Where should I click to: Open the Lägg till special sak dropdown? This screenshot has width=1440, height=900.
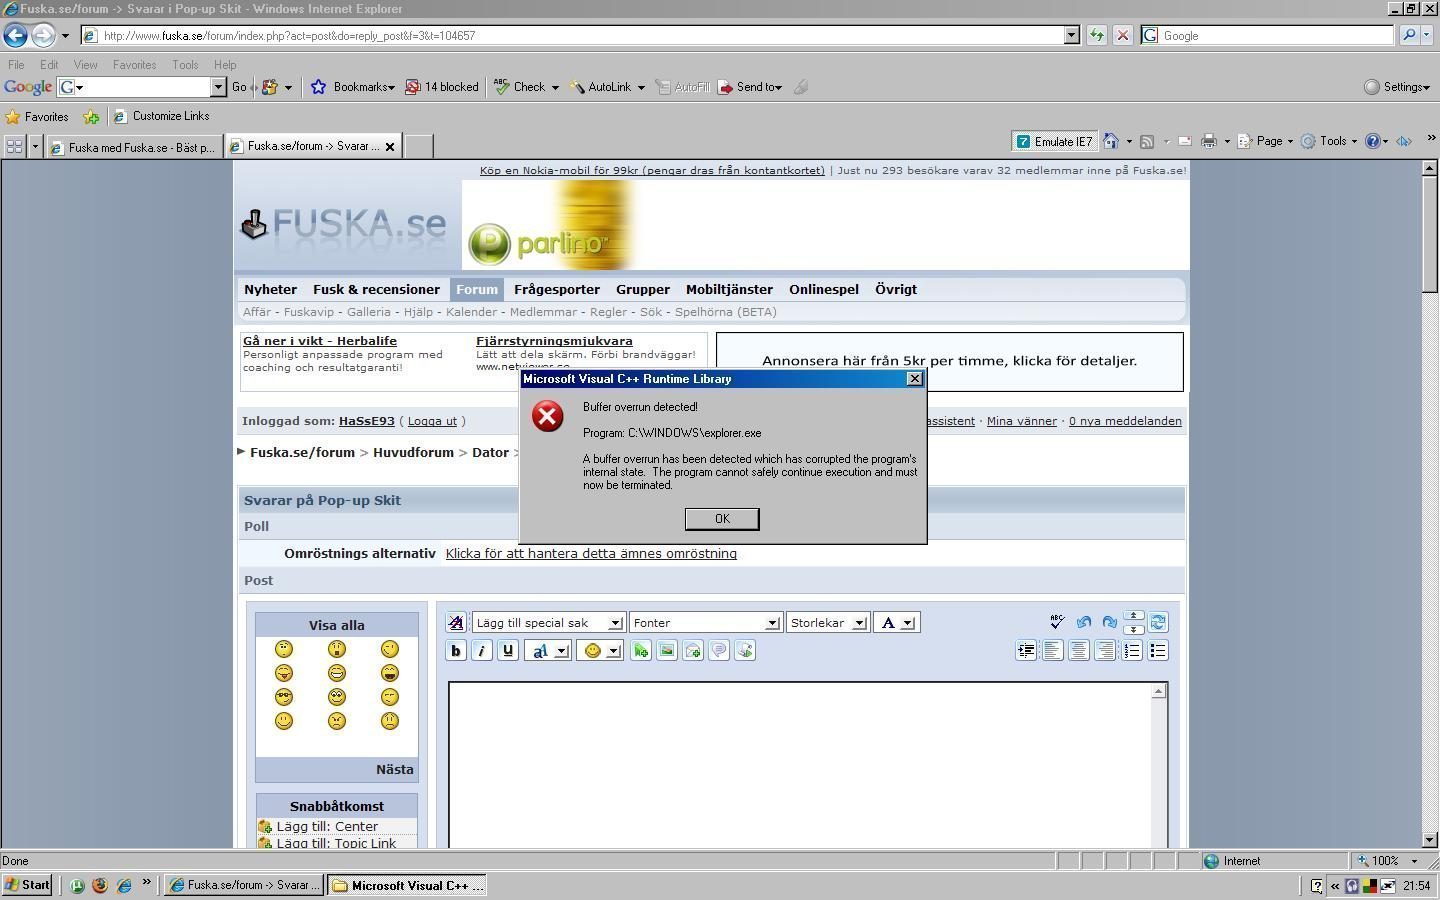[x=549, y=623]
